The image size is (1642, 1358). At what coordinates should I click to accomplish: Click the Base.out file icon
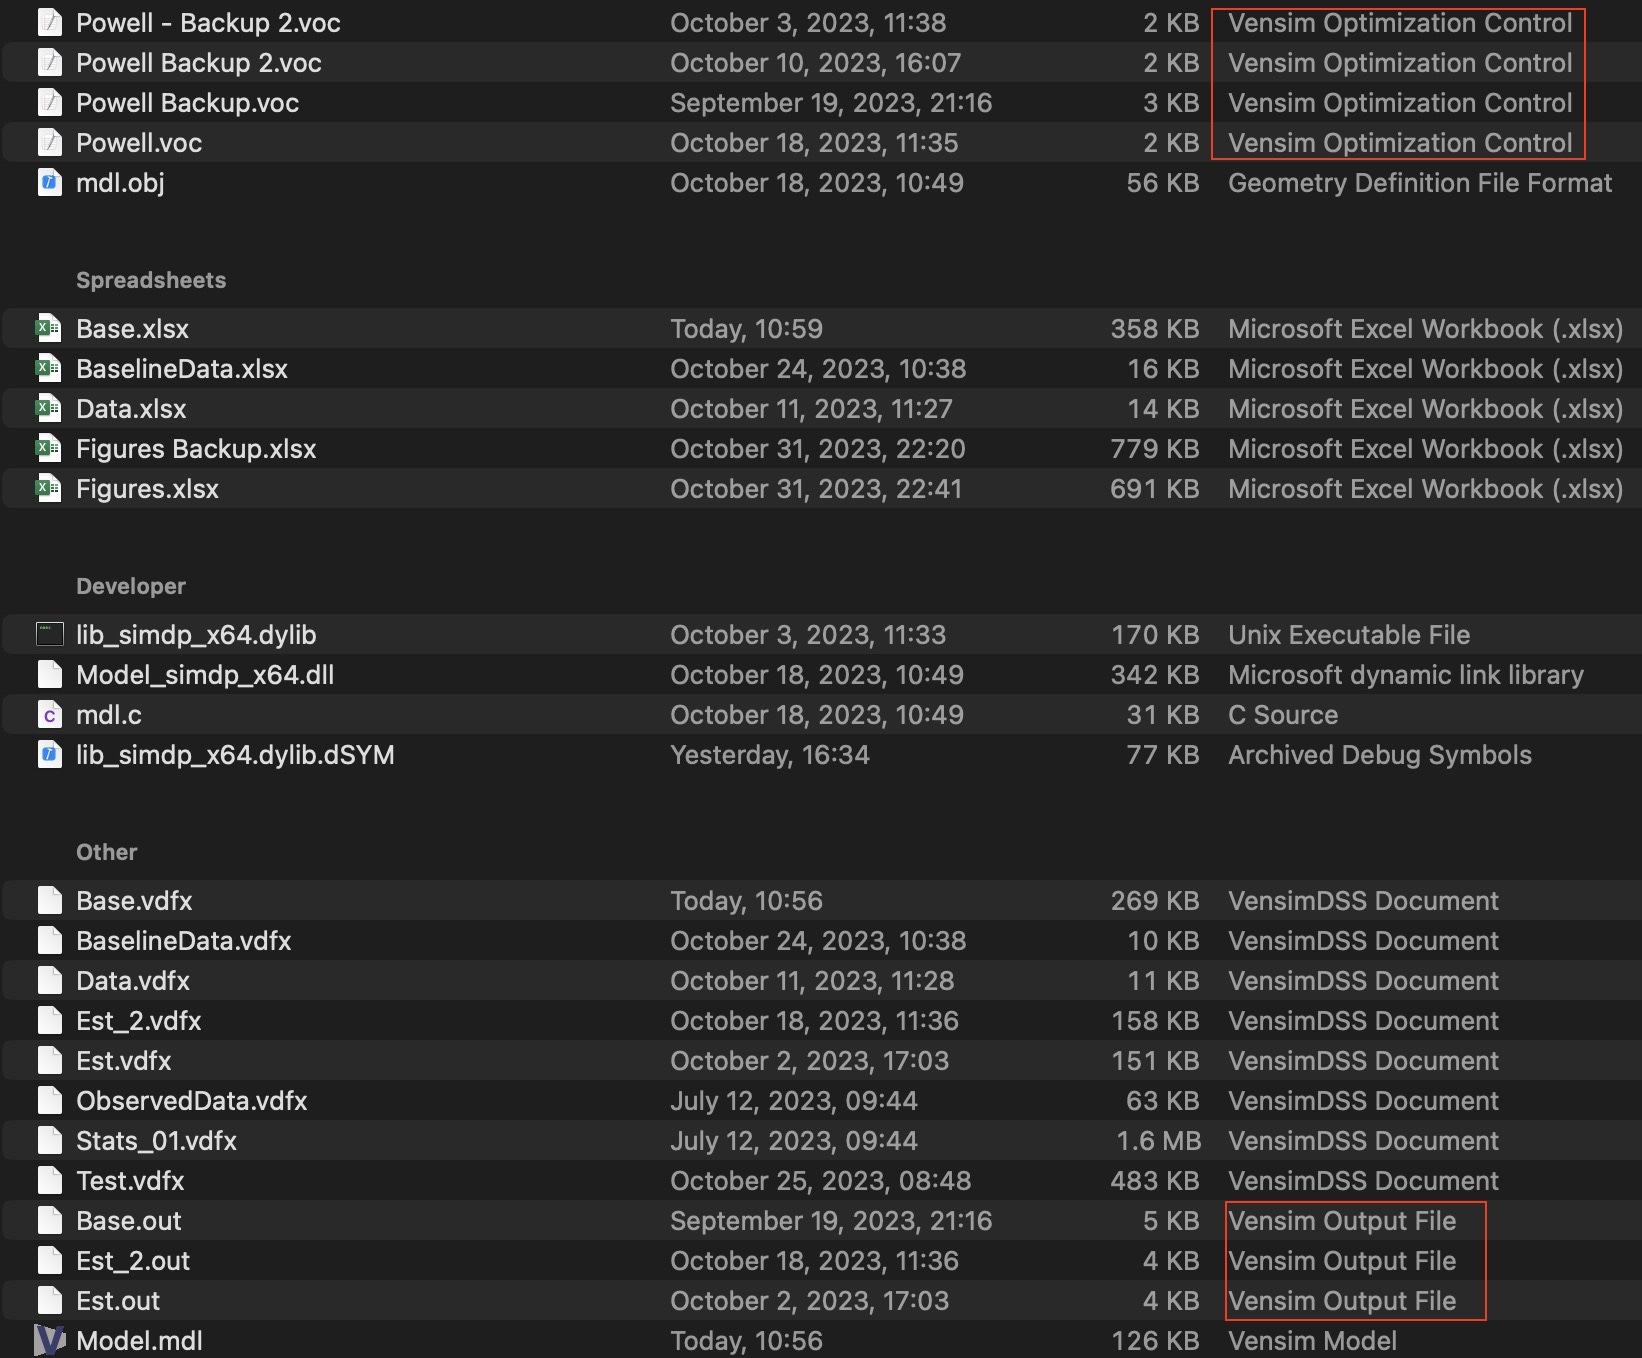[x=49, y=1221]
